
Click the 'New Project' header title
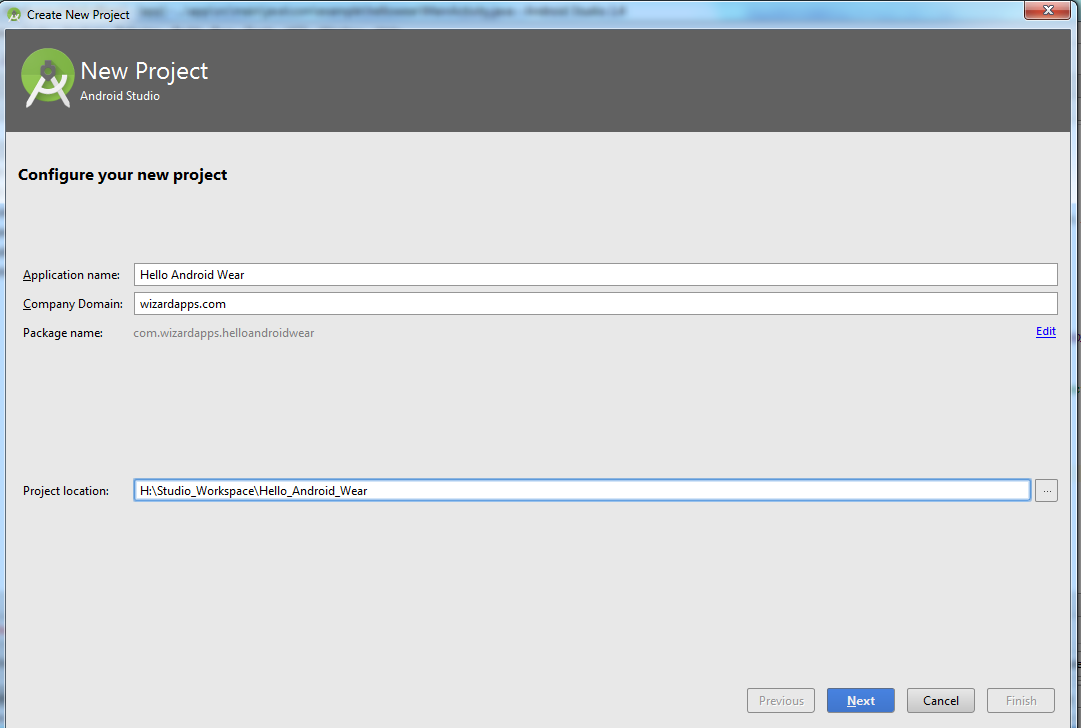144,70
